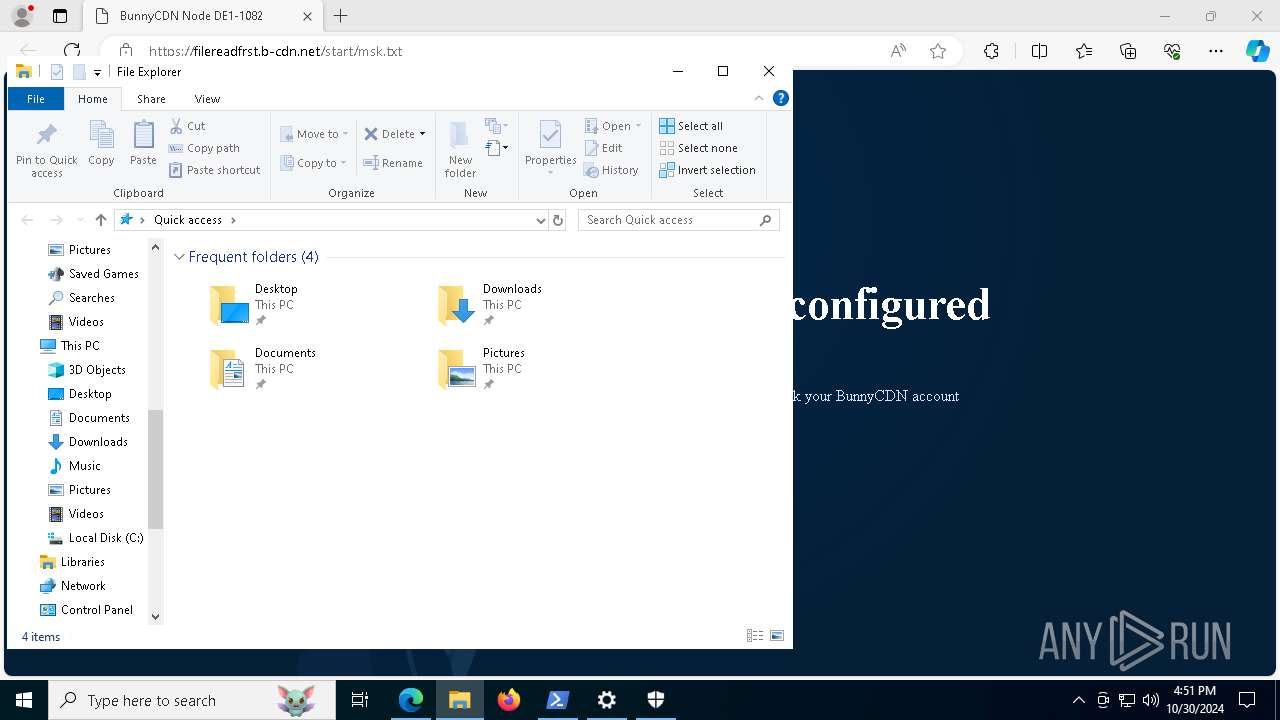This screenshot has width=1280, height=720.
Task: Open file History from ribbon
Action: pos(611,170)
